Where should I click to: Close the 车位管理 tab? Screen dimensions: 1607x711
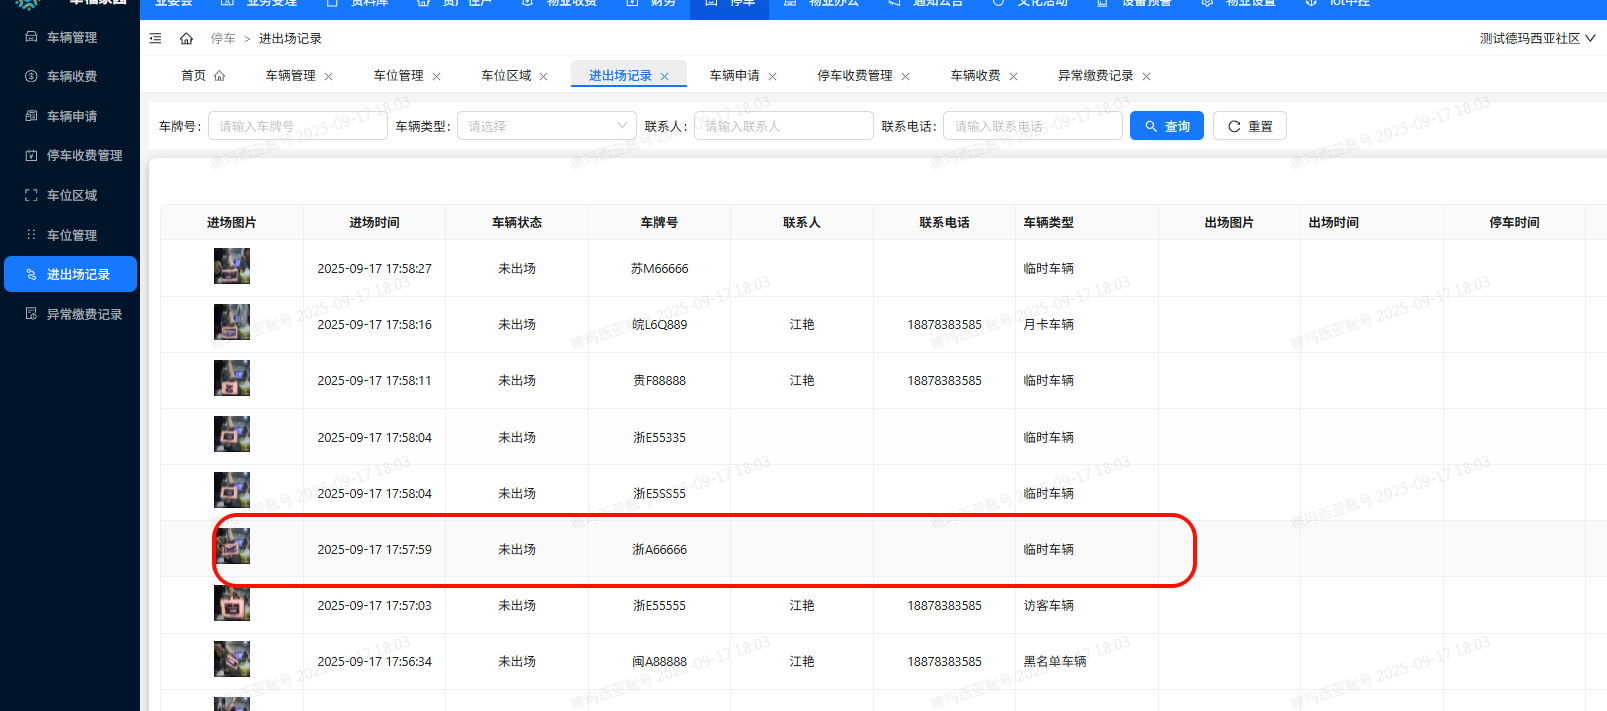(436, 77)
